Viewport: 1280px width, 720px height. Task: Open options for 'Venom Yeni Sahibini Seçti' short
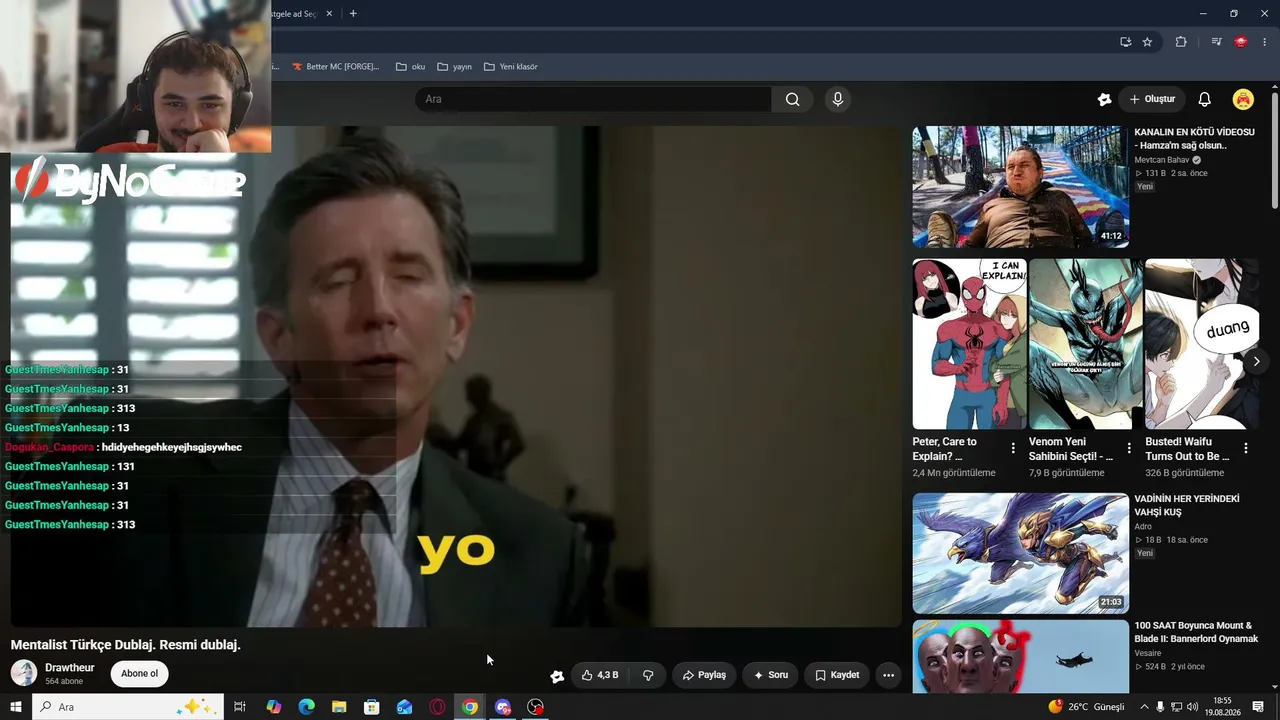[x=1129, y=448]
